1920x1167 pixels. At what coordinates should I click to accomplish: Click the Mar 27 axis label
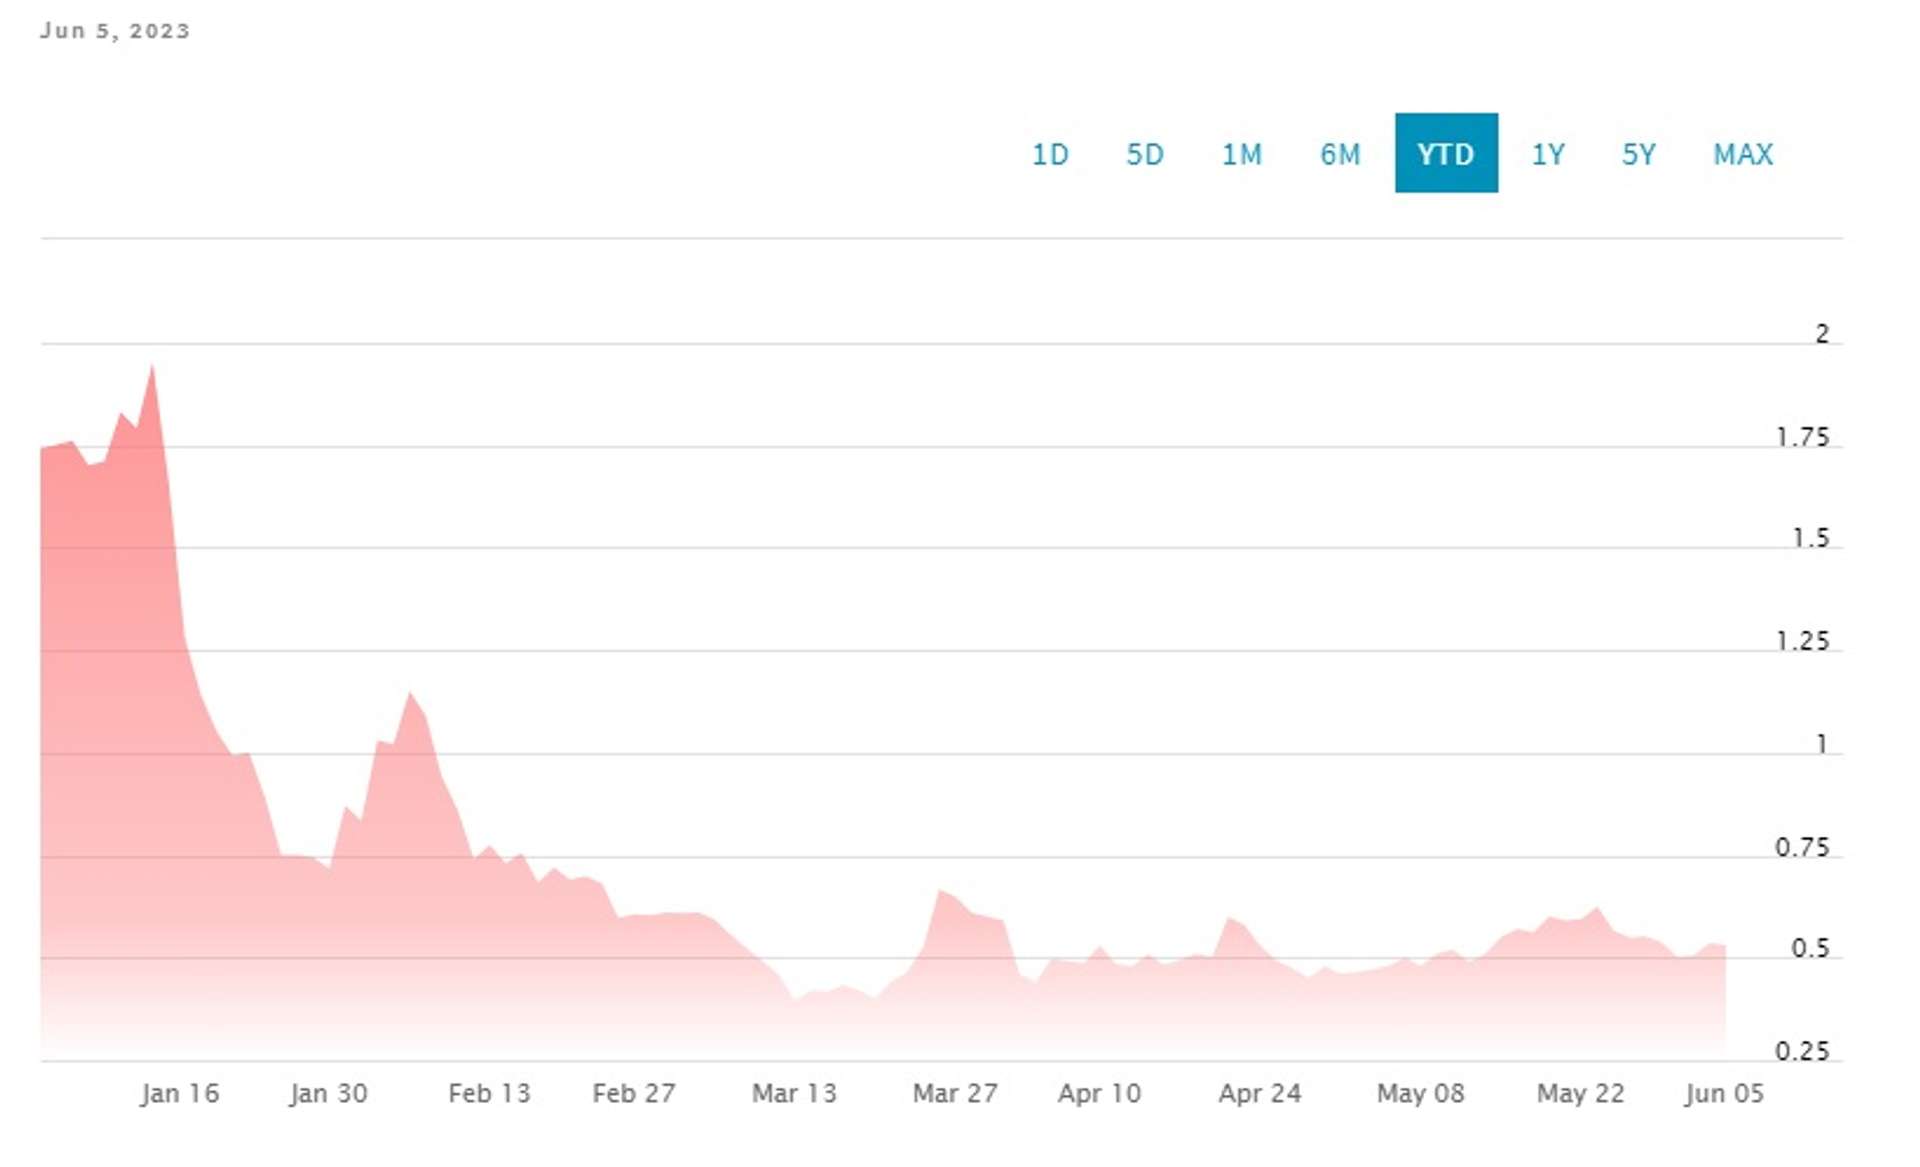(955, 1093)
